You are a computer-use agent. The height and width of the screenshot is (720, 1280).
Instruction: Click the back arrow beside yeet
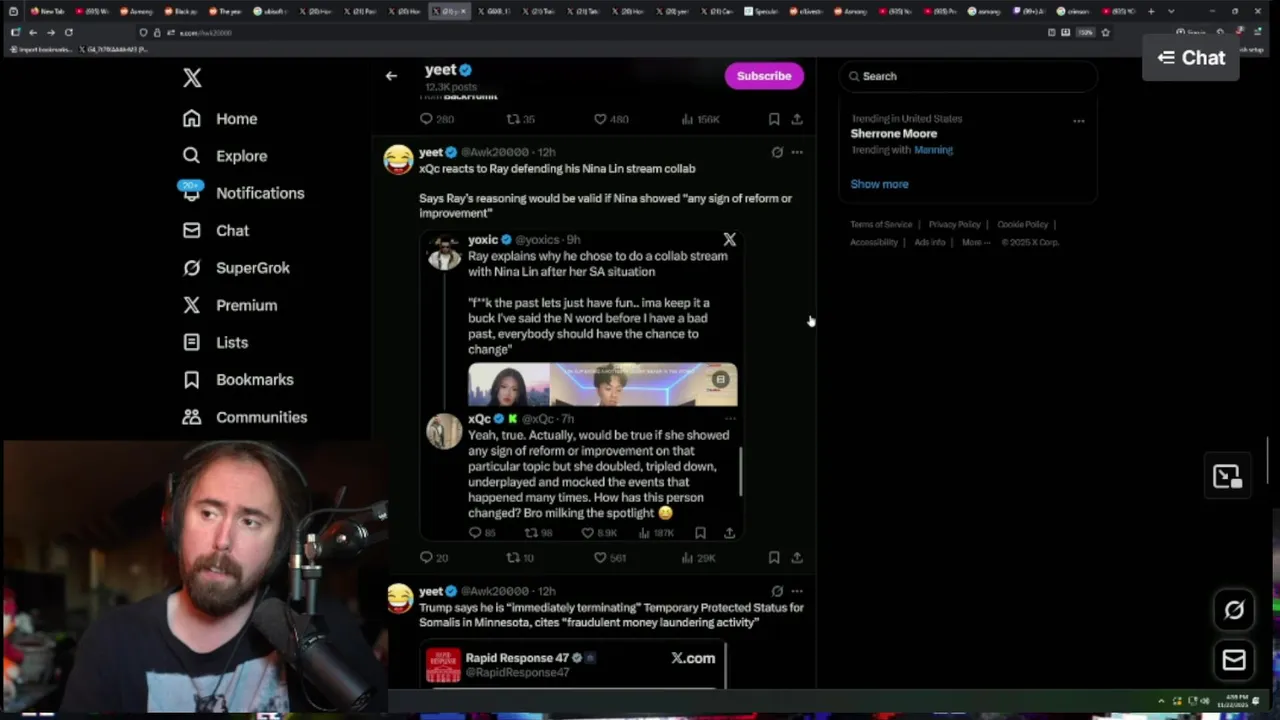point(391,76)
